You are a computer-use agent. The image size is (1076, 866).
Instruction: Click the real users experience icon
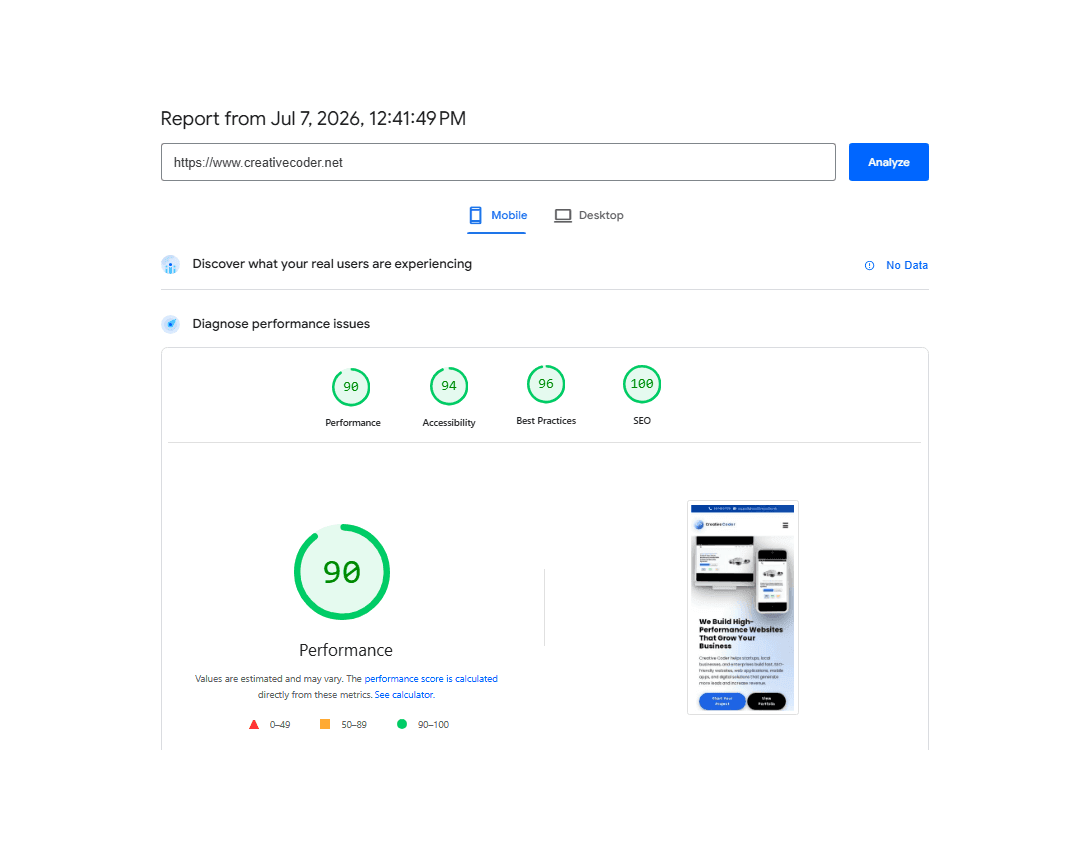[x=170, y=264]
